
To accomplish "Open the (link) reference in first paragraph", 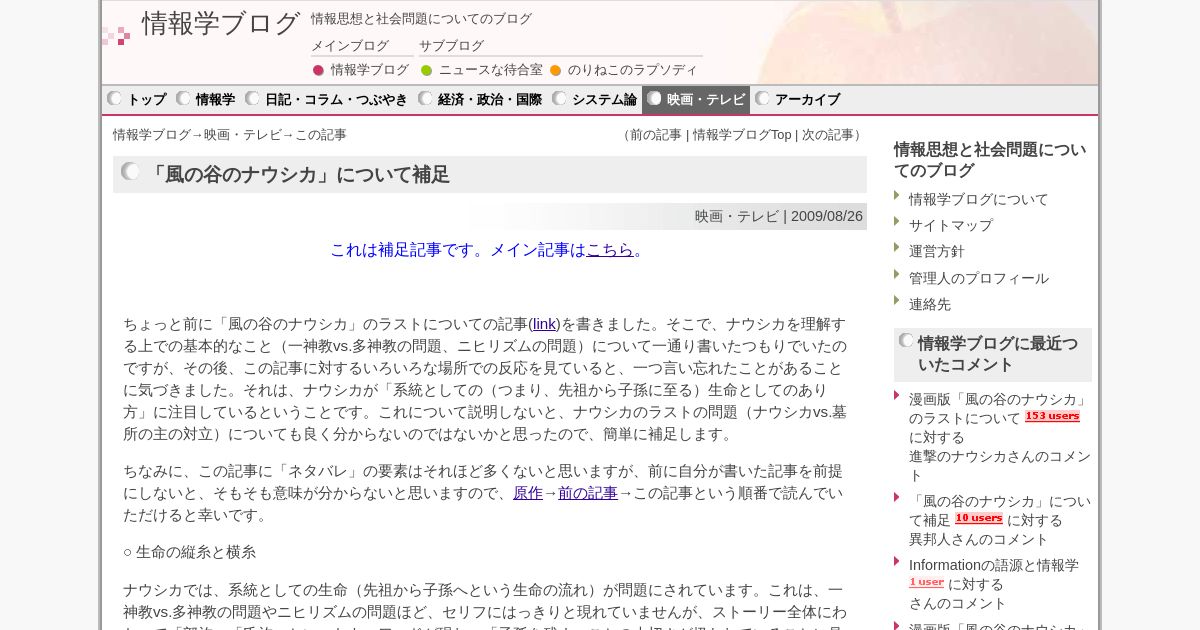I will point(544,324).
